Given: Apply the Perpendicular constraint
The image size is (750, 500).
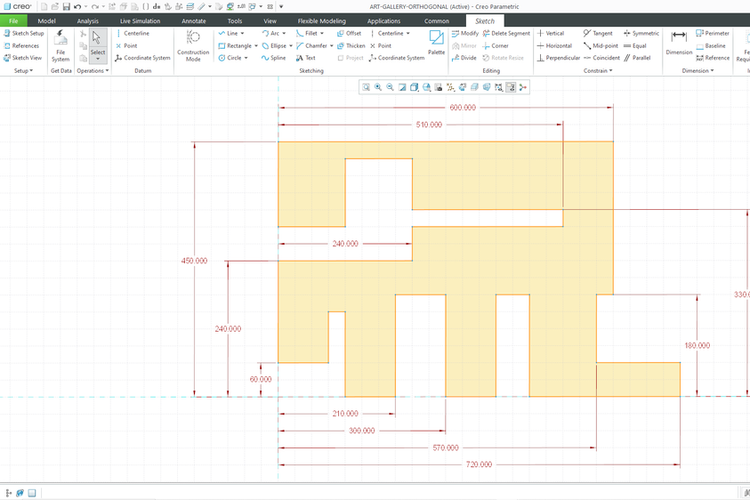Looking at the screenshot, I should coord(561,58).
